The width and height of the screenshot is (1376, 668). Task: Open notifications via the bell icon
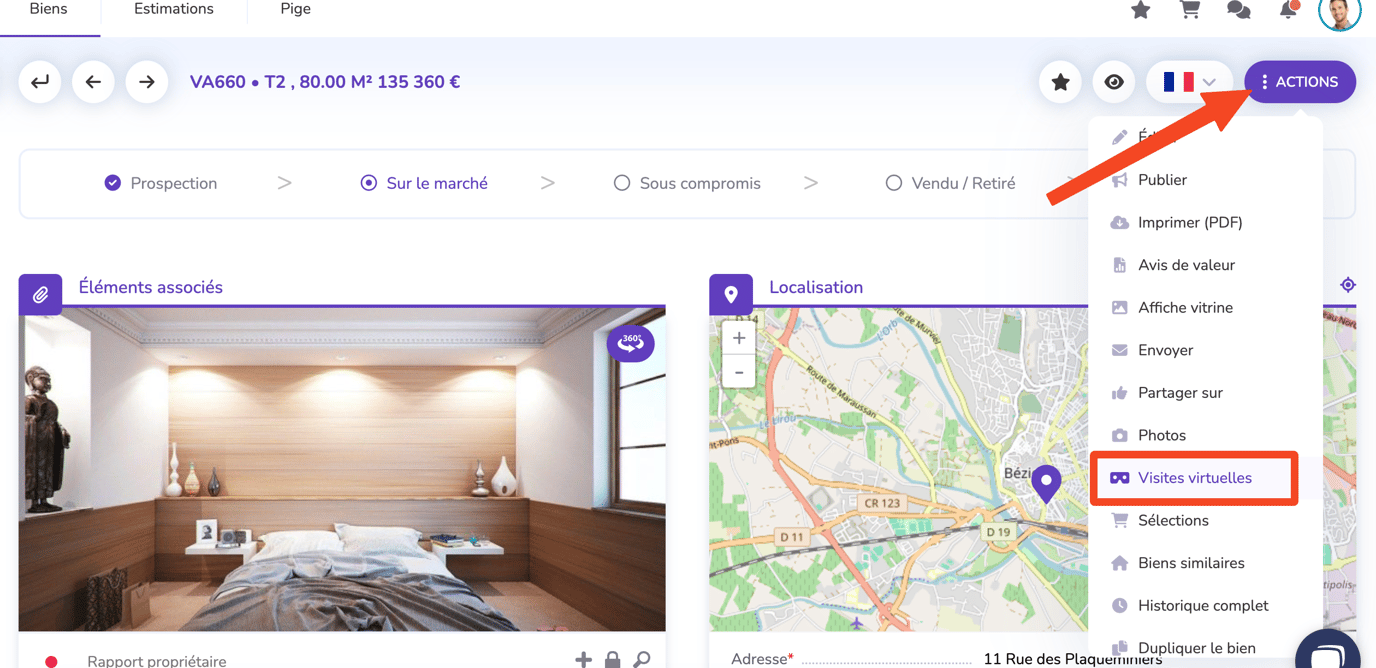(x=1288, y=9)
